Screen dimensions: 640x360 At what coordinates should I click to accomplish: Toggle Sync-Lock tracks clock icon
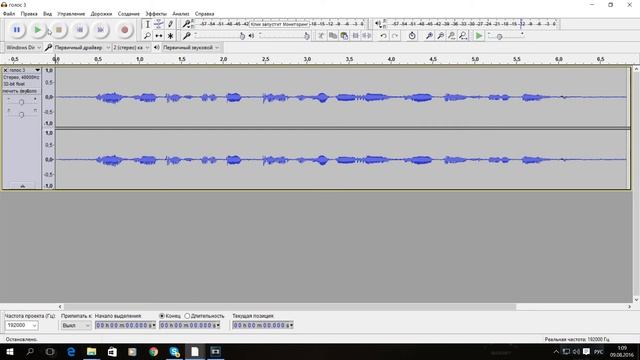point(412,36)
